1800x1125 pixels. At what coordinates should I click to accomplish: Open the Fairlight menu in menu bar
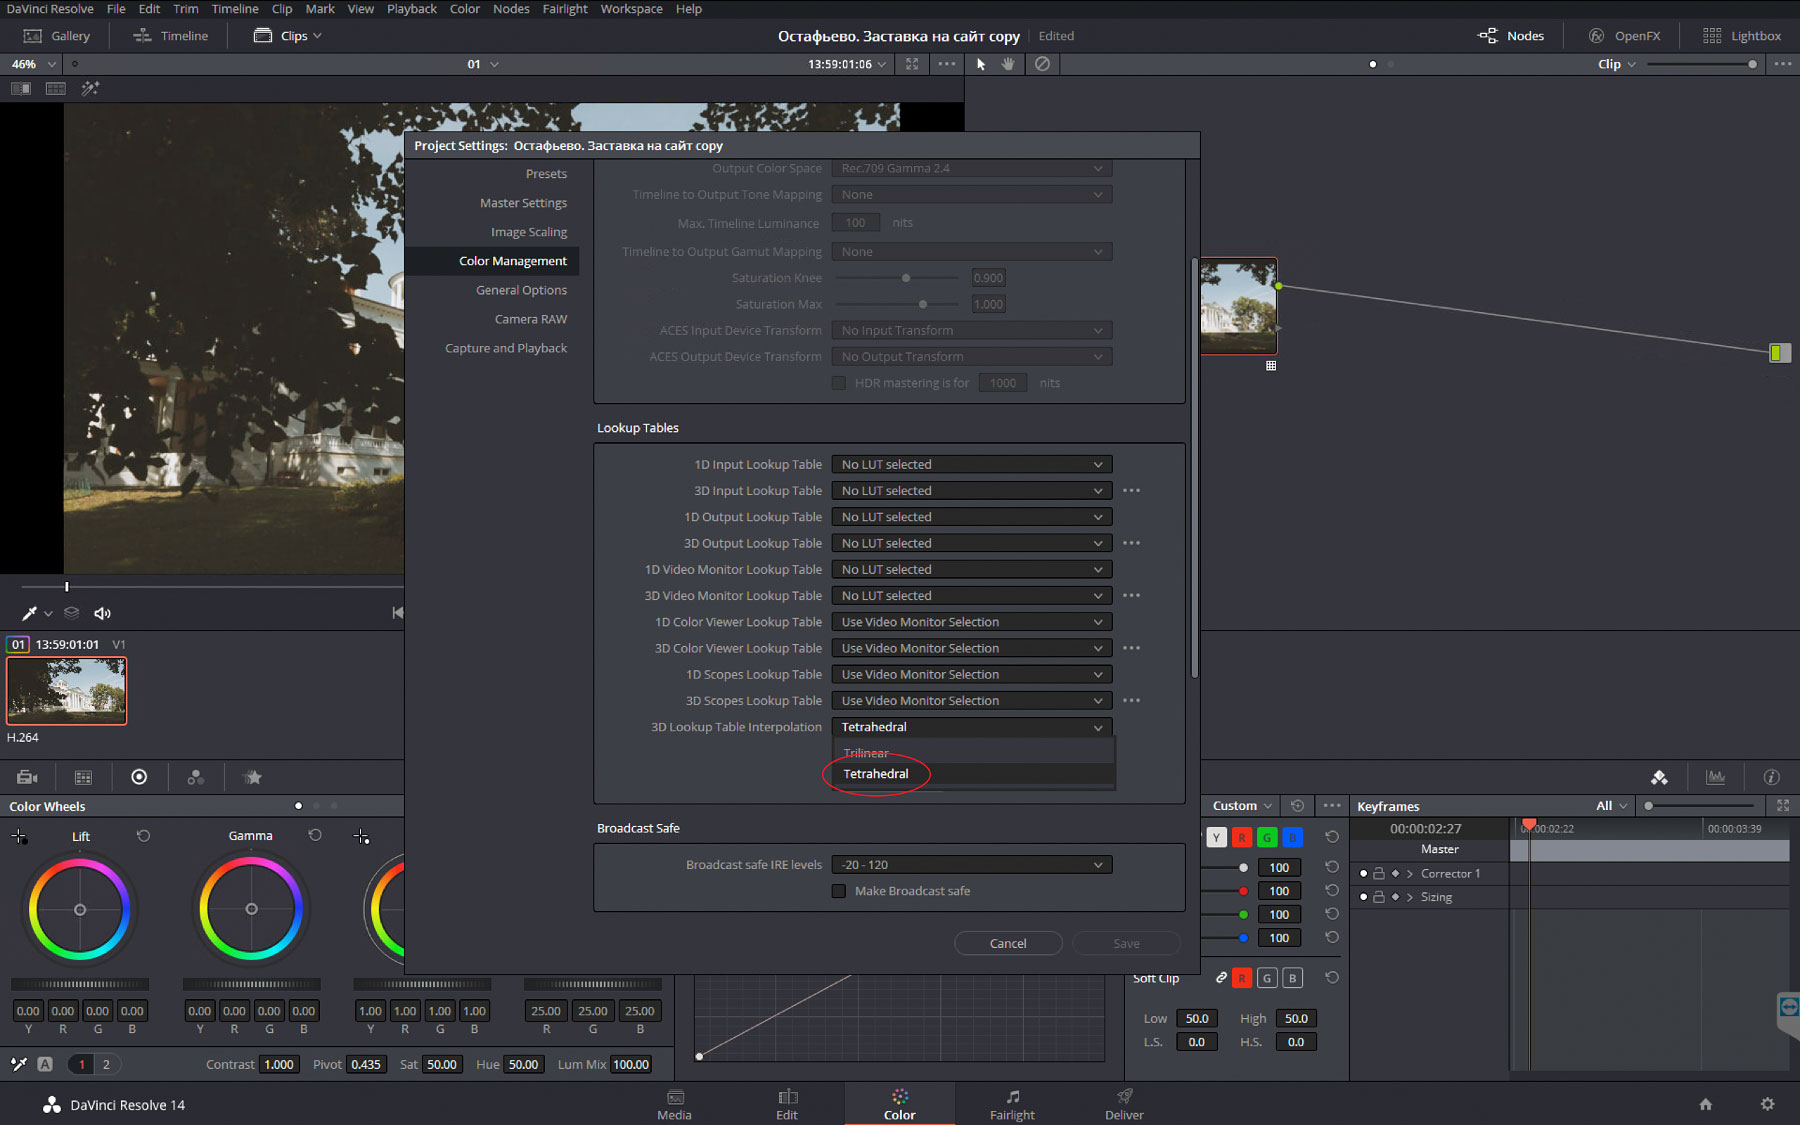click(x=565, y=9)
